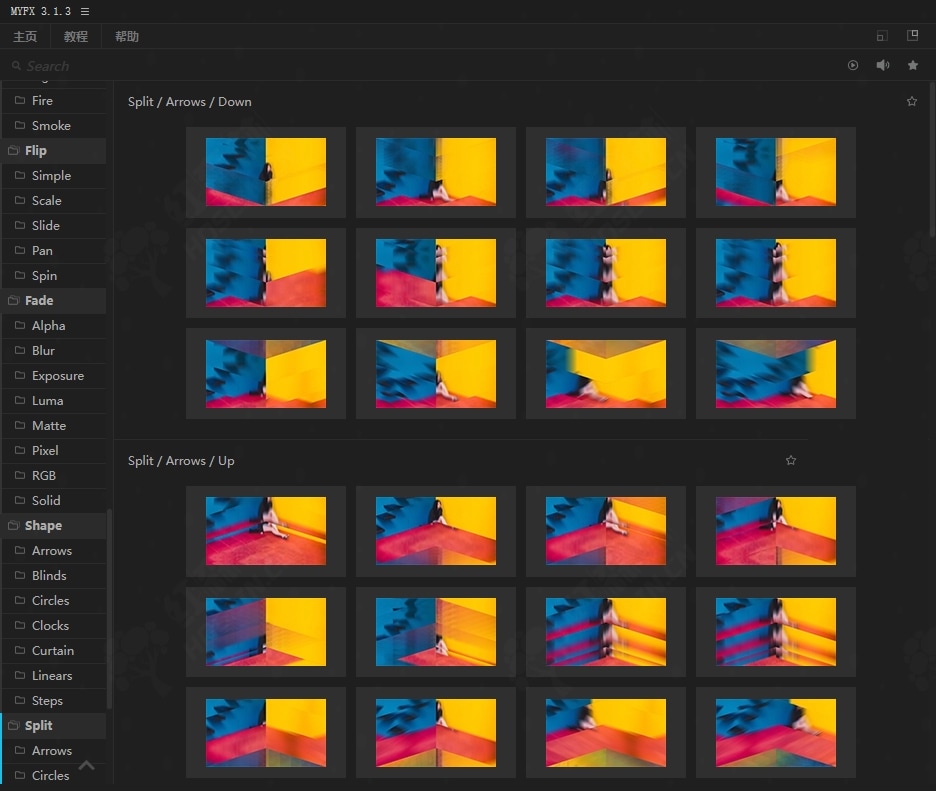The image size is (936, 791).
Task: Collapse the Split category
Action: point(54,725)
